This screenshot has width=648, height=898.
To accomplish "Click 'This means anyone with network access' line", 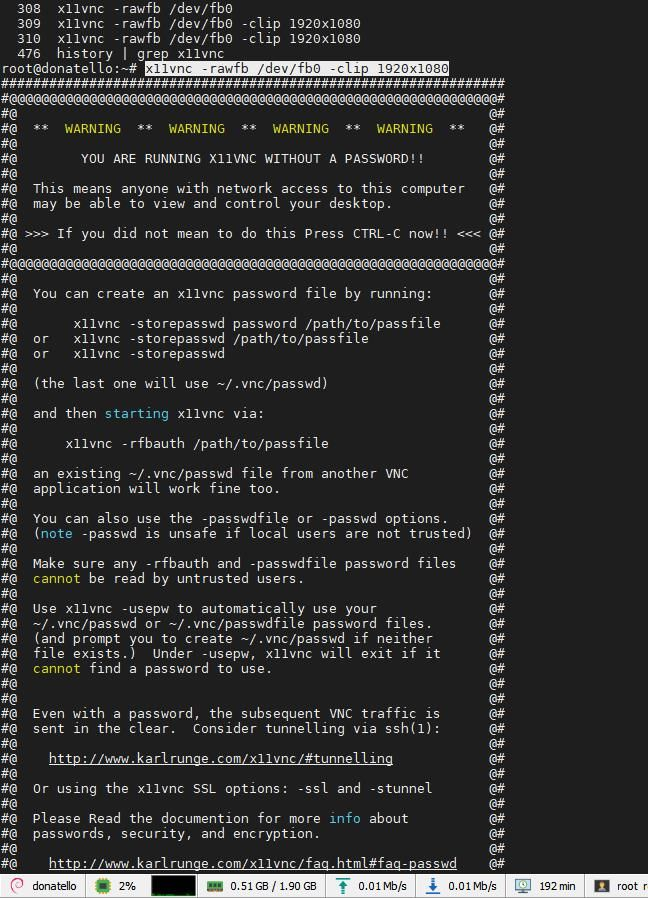I will click(x=249, y=188).
